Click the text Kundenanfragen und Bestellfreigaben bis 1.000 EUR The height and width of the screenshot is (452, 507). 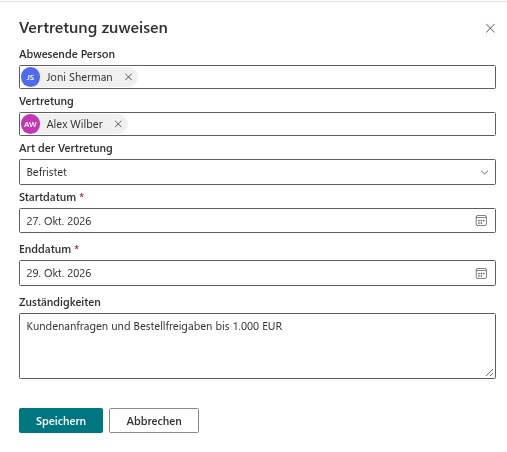point(154,326)
